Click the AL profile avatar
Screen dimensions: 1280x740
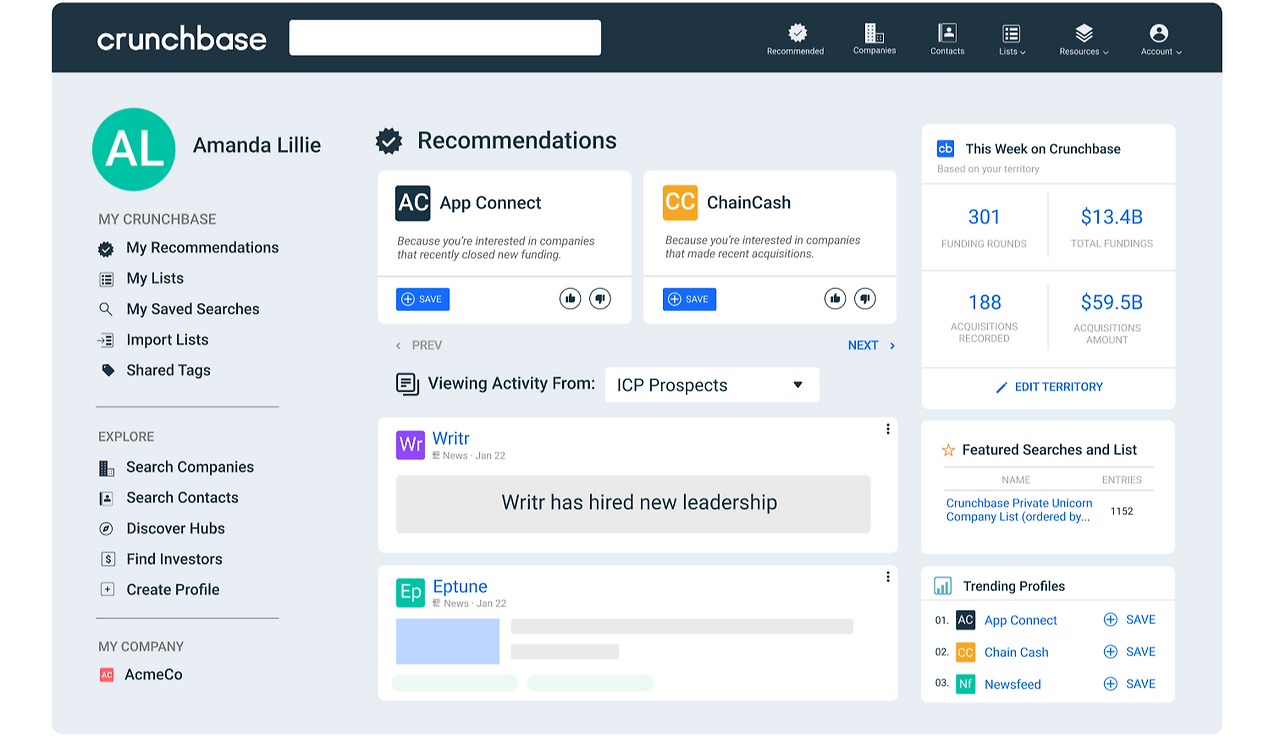click(134, 149)
